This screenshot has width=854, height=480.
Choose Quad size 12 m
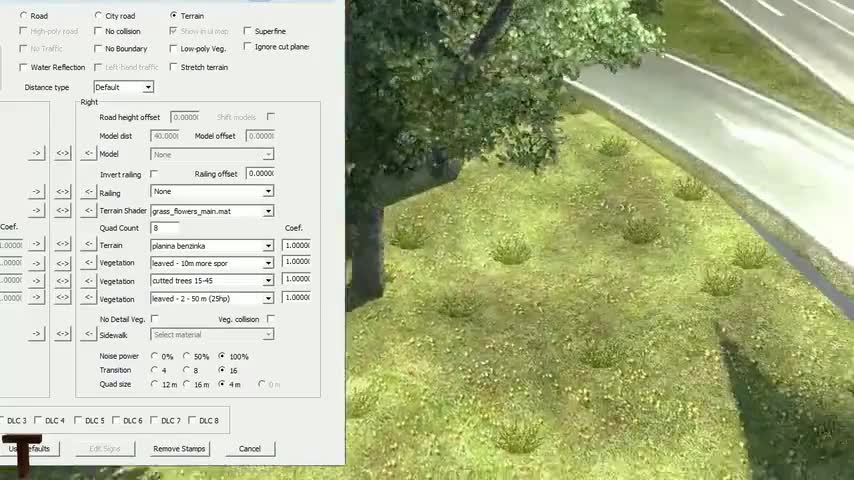(x=154, y=384)
